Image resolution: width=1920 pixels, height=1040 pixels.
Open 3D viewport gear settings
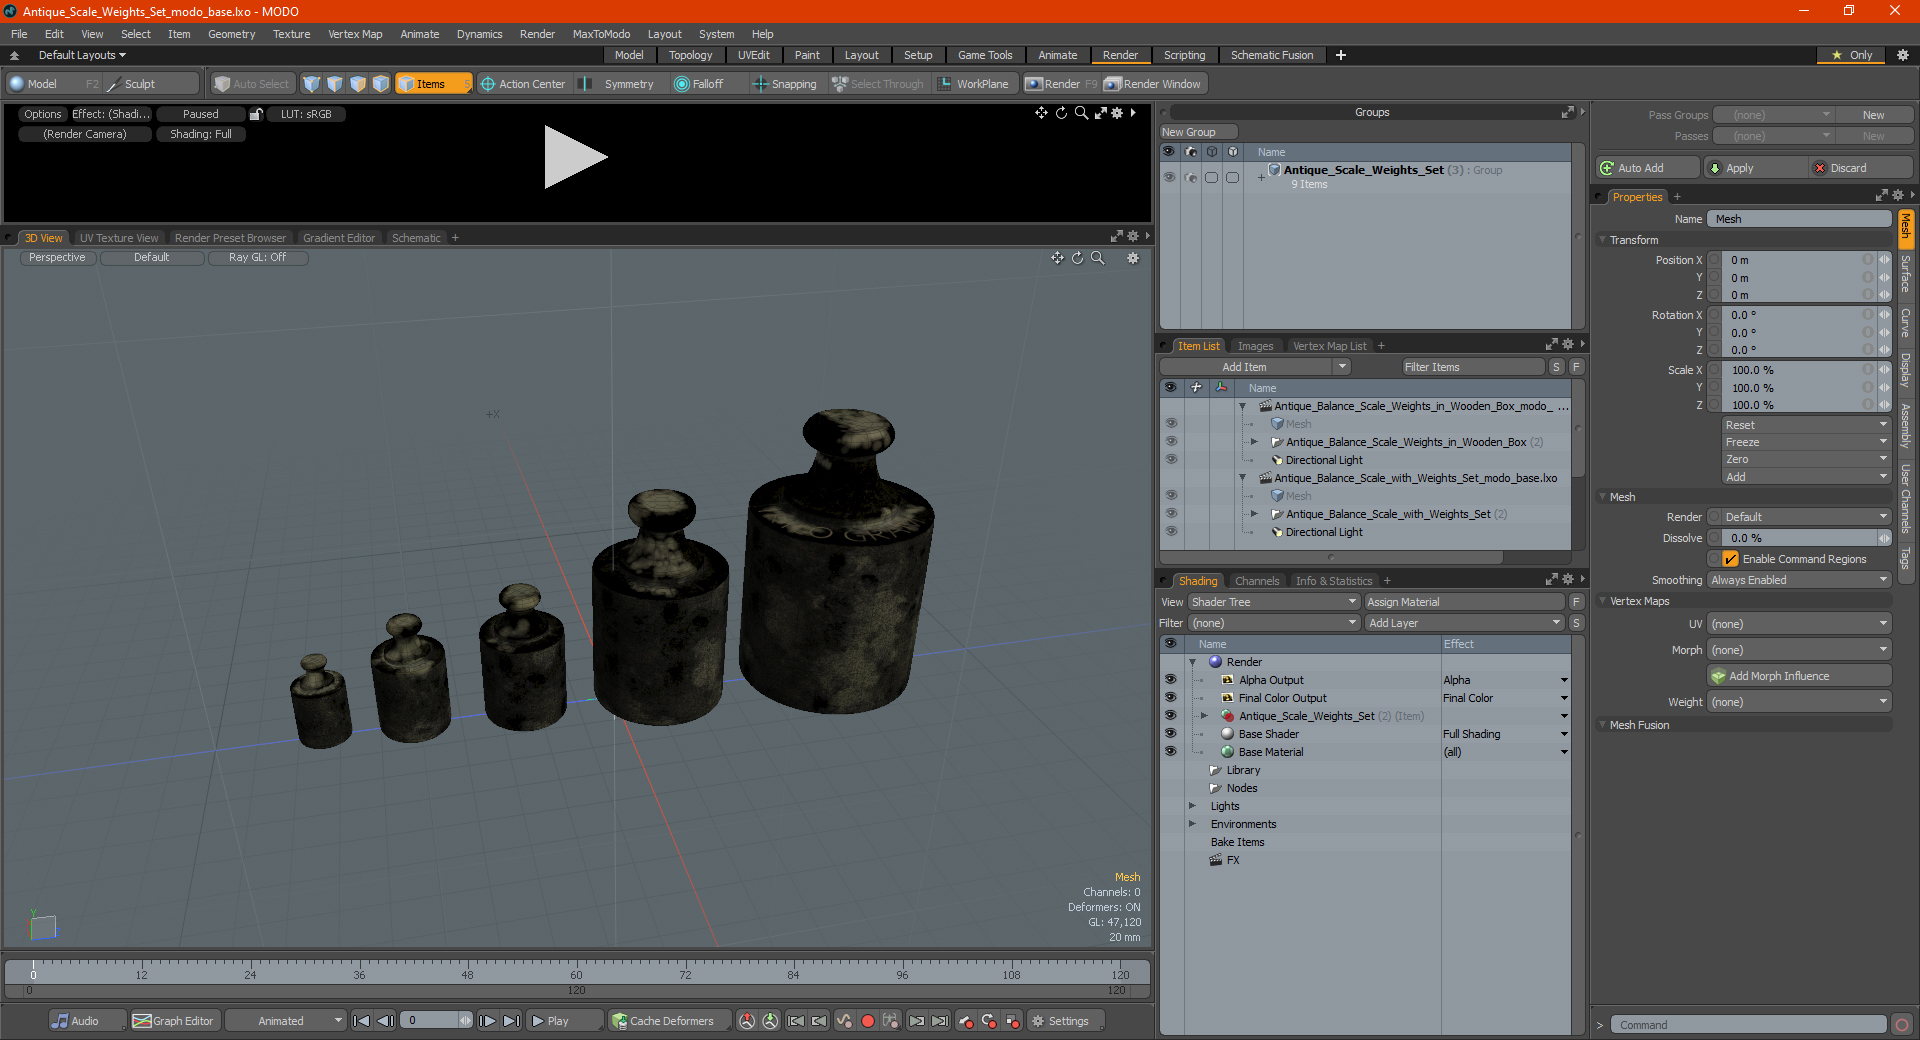[x=1133, y=258]
